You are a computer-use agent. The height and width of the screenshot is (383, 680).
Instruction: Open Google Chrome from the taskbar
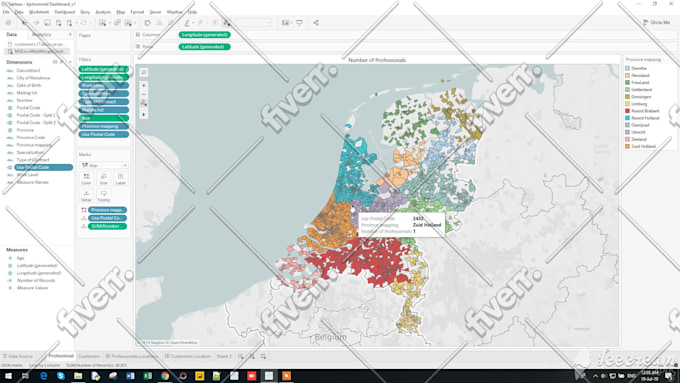(x=165, y=376)
